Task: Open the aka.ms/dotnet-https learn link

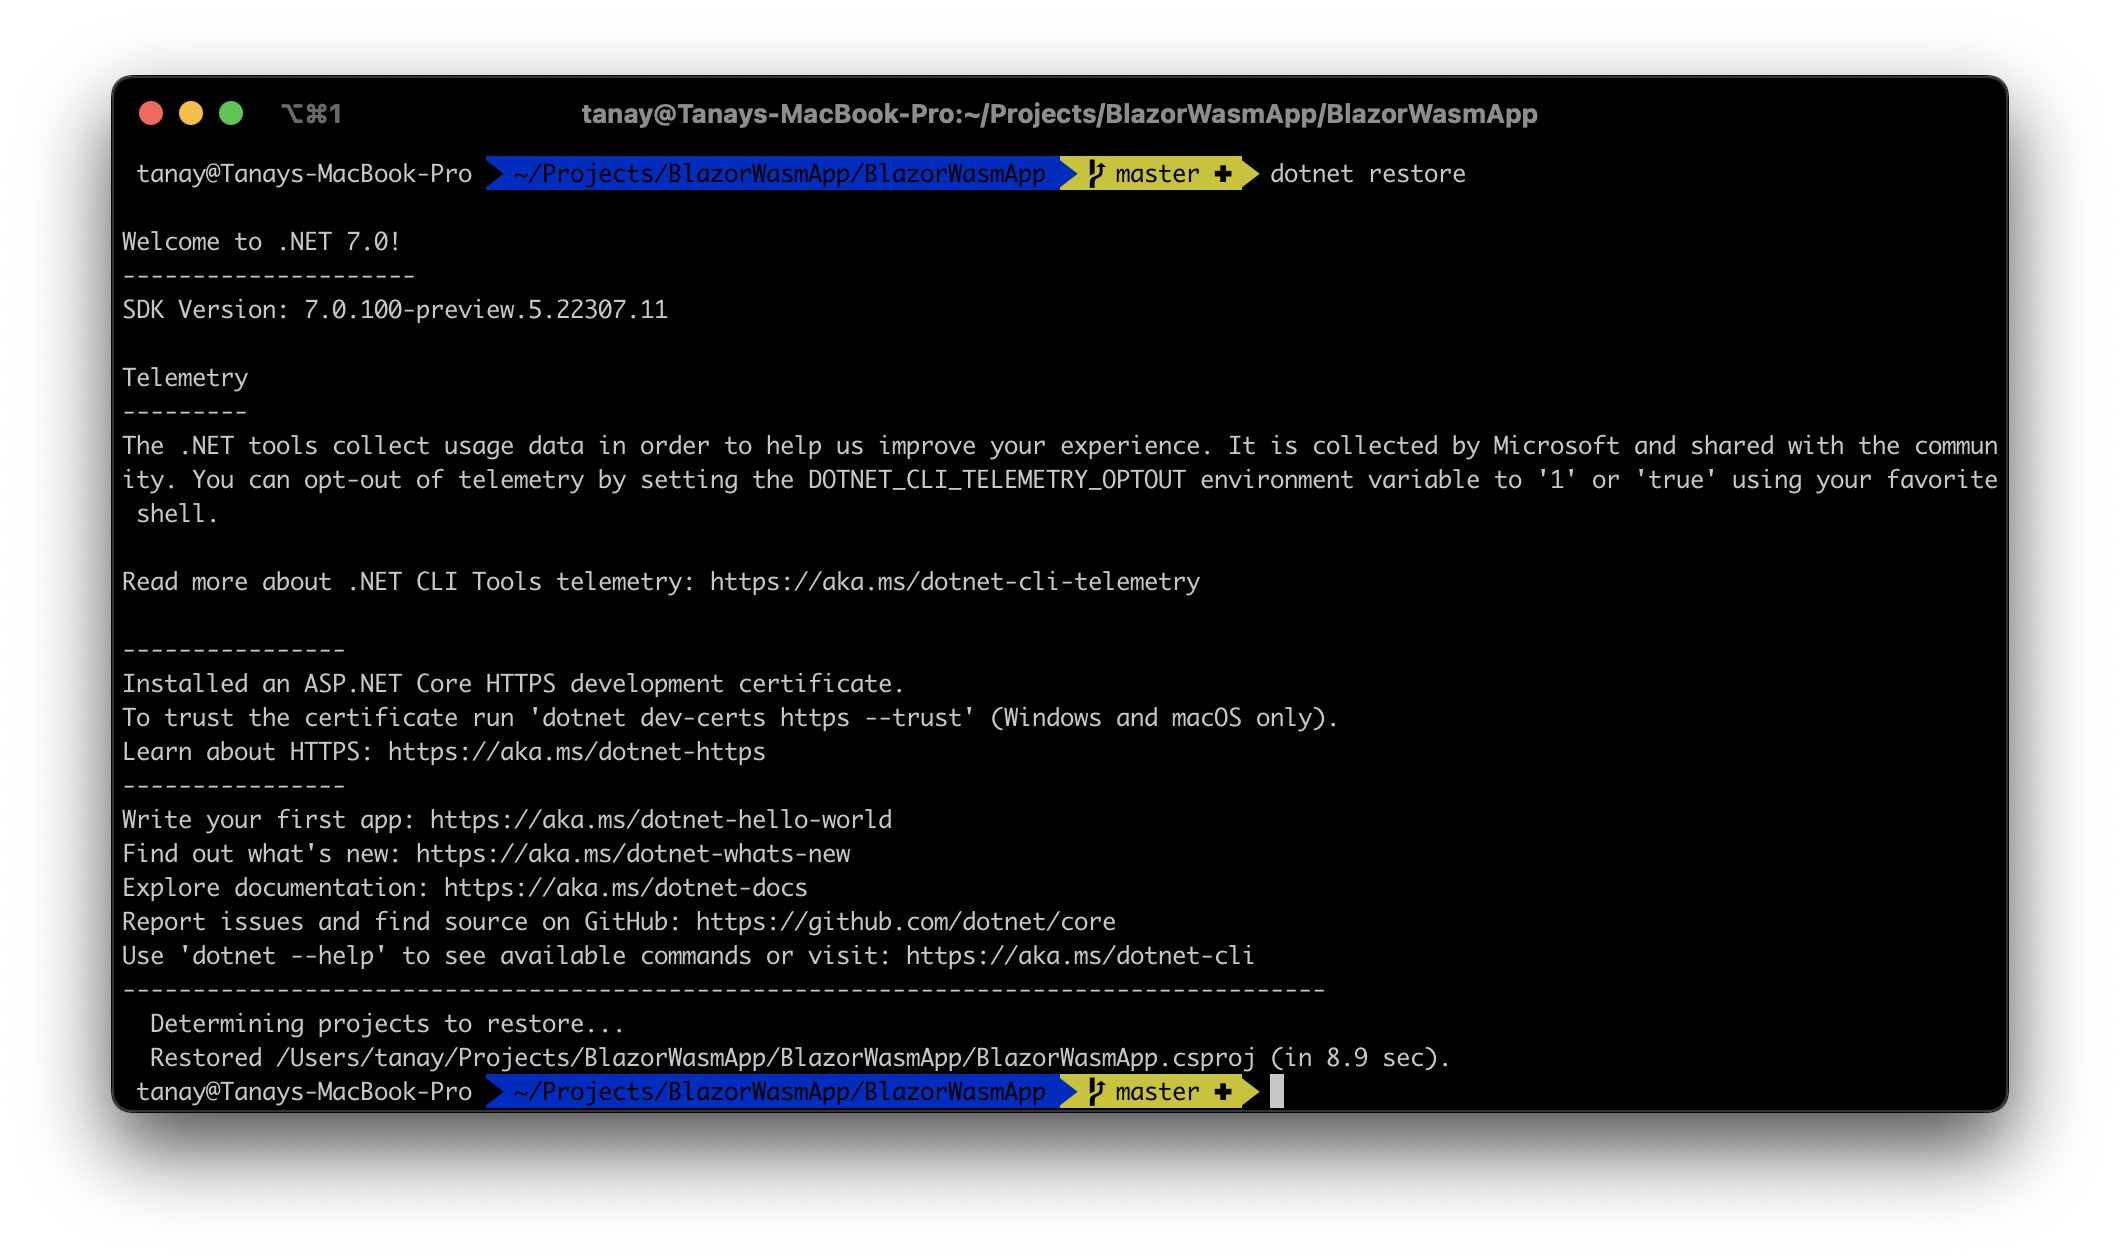Action: 574,751
